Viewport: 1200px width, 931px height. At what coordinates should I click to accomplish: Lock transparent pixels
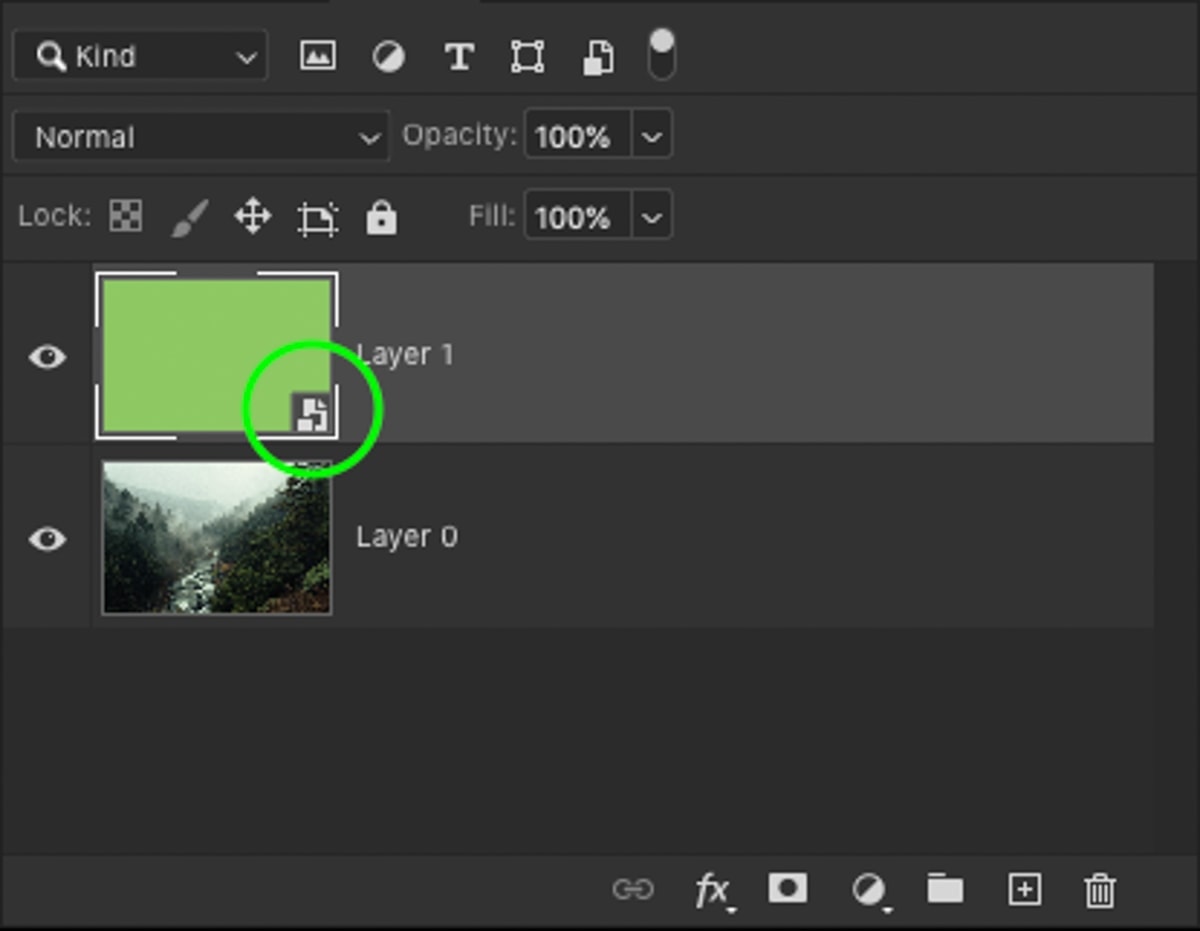(x=126, y=216)
